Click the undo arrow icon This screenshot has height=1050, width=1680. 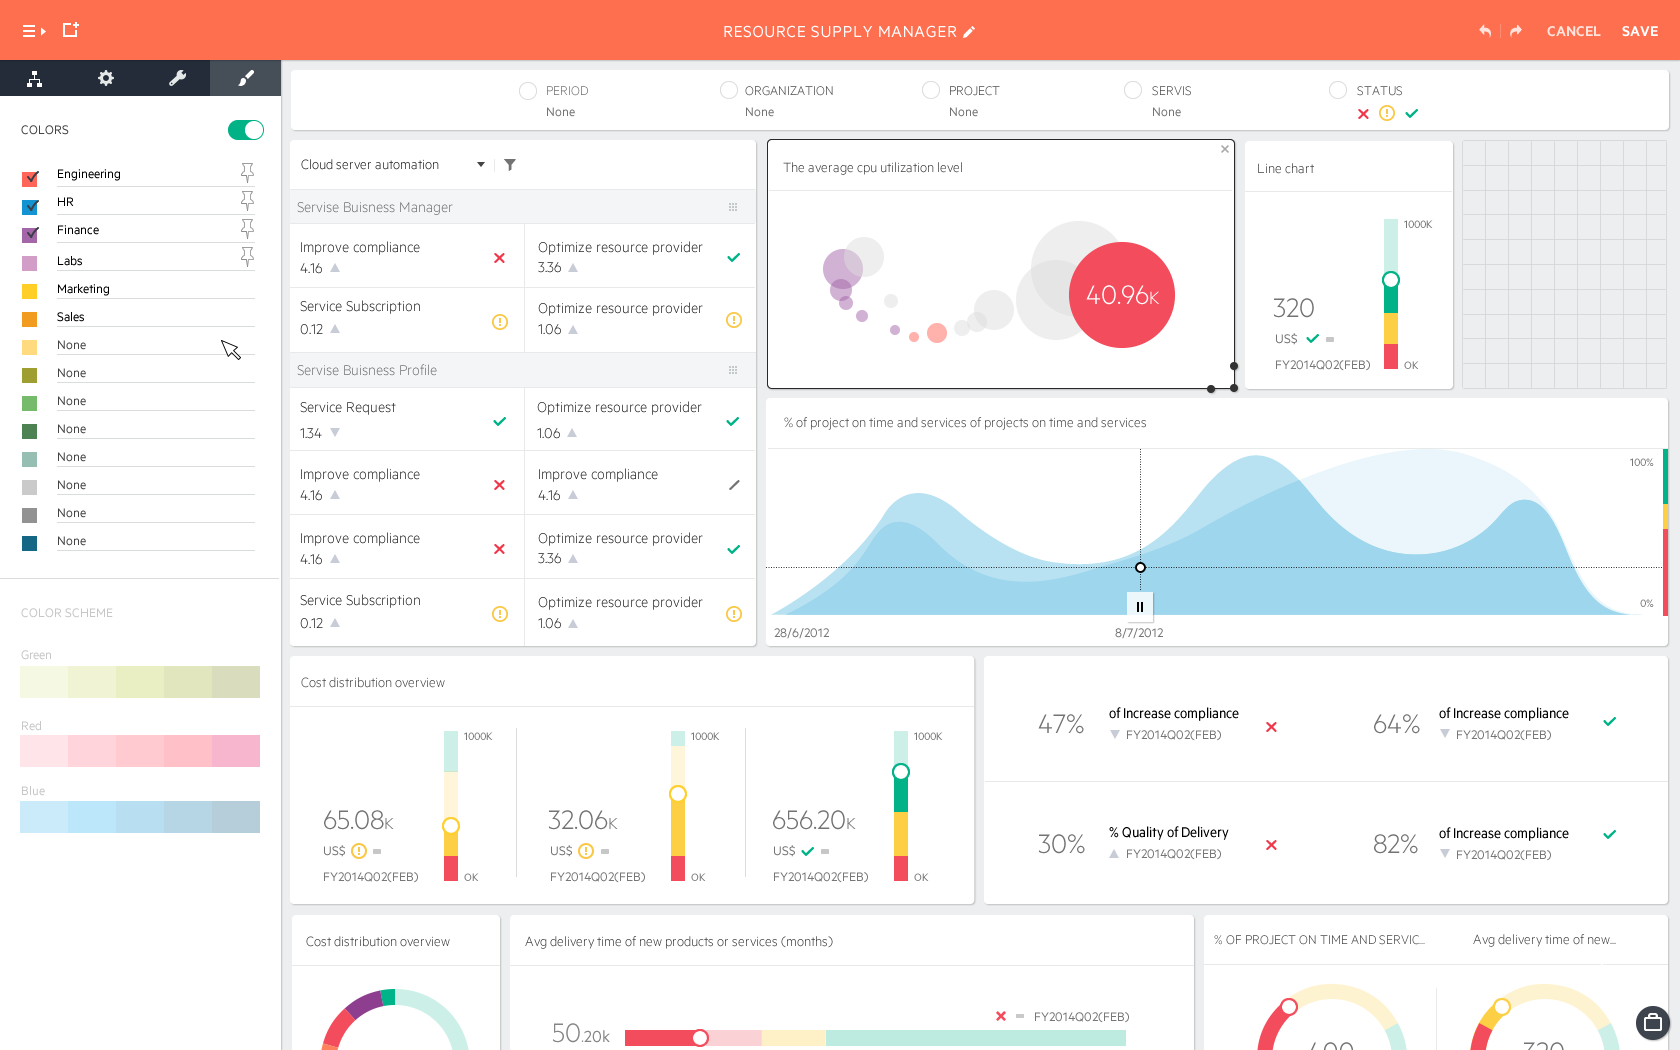[x=1485, y=31]
